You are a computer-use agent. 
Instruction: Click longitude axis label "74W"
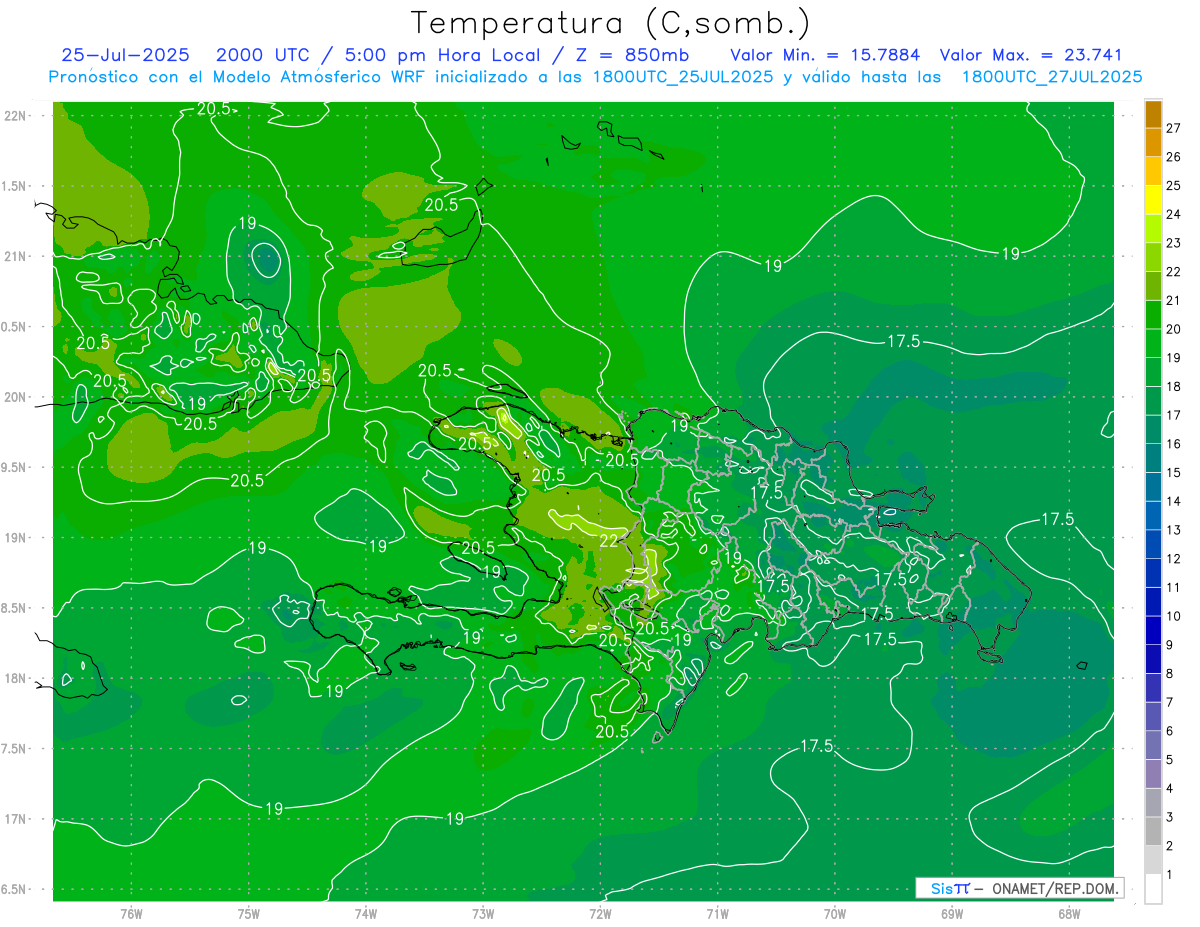tap(366, 914)
